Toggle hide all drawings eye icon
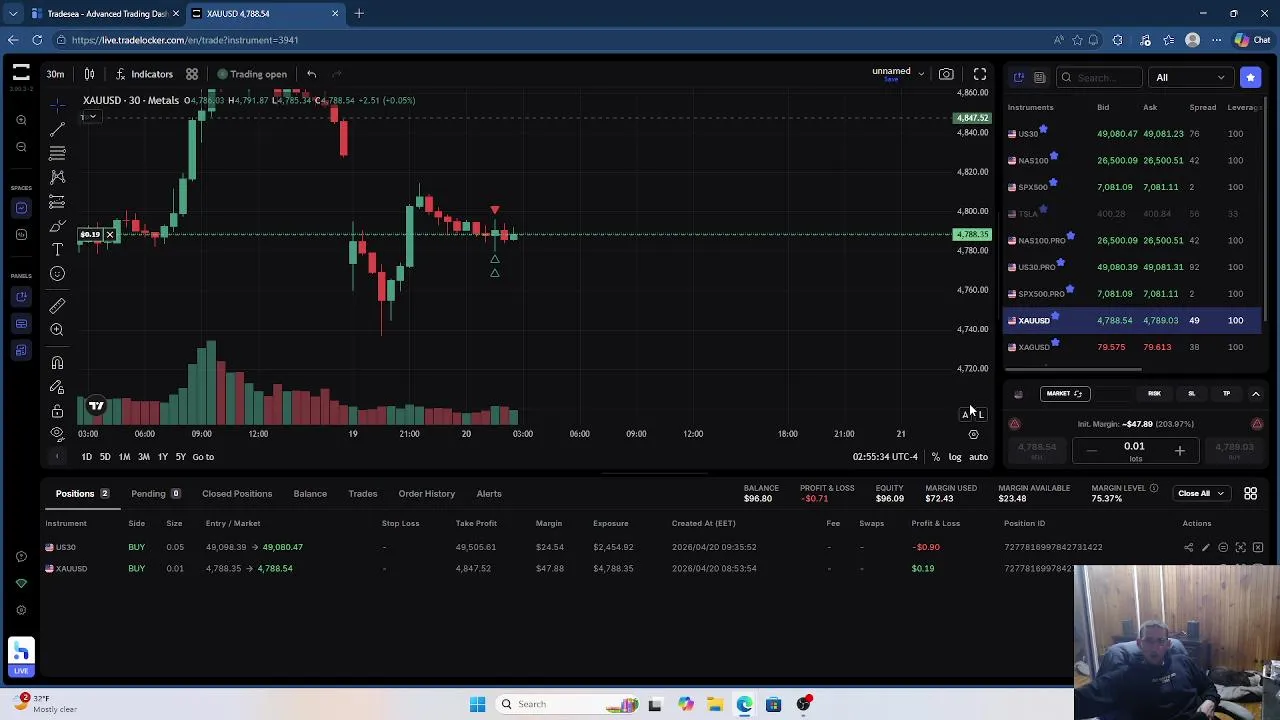1280x720 pixels. pyautogui.click(x=57, y=434)
